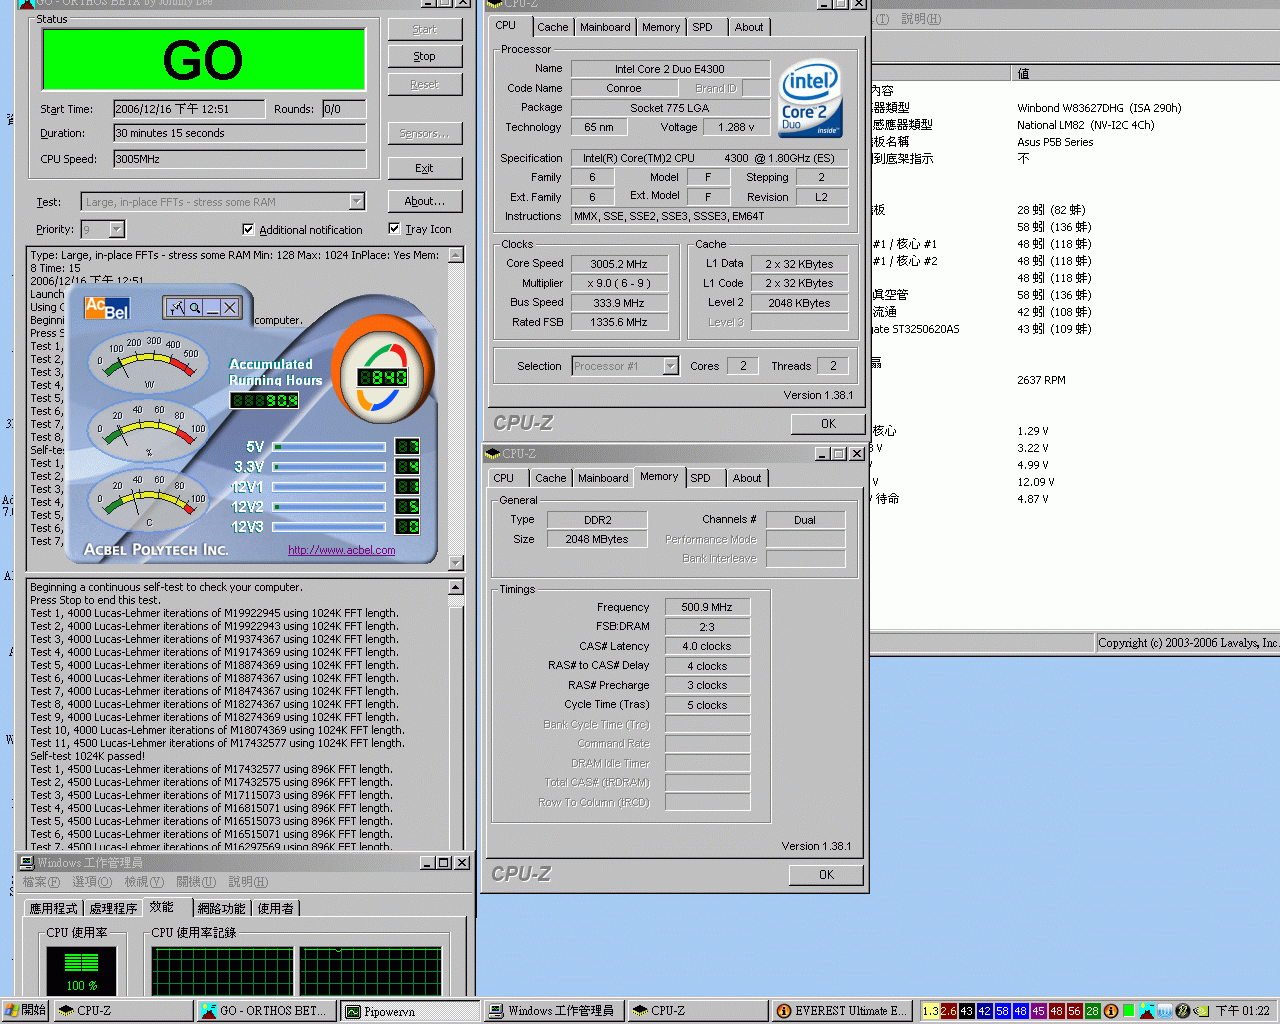The image size is (1280, 1024).
Task: Click the Start Time field in ORTHOS
Action: 189,109
